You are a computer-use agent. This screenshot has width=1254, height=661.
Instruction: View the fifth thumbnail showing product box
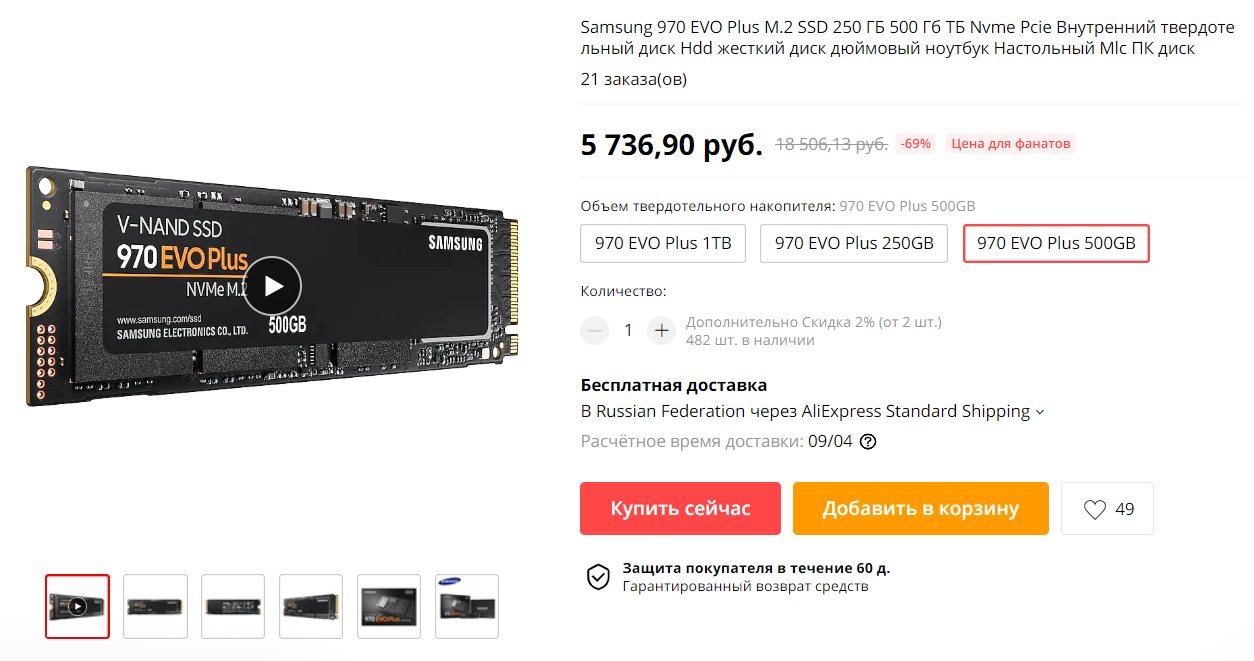click(x=389, y=606)
